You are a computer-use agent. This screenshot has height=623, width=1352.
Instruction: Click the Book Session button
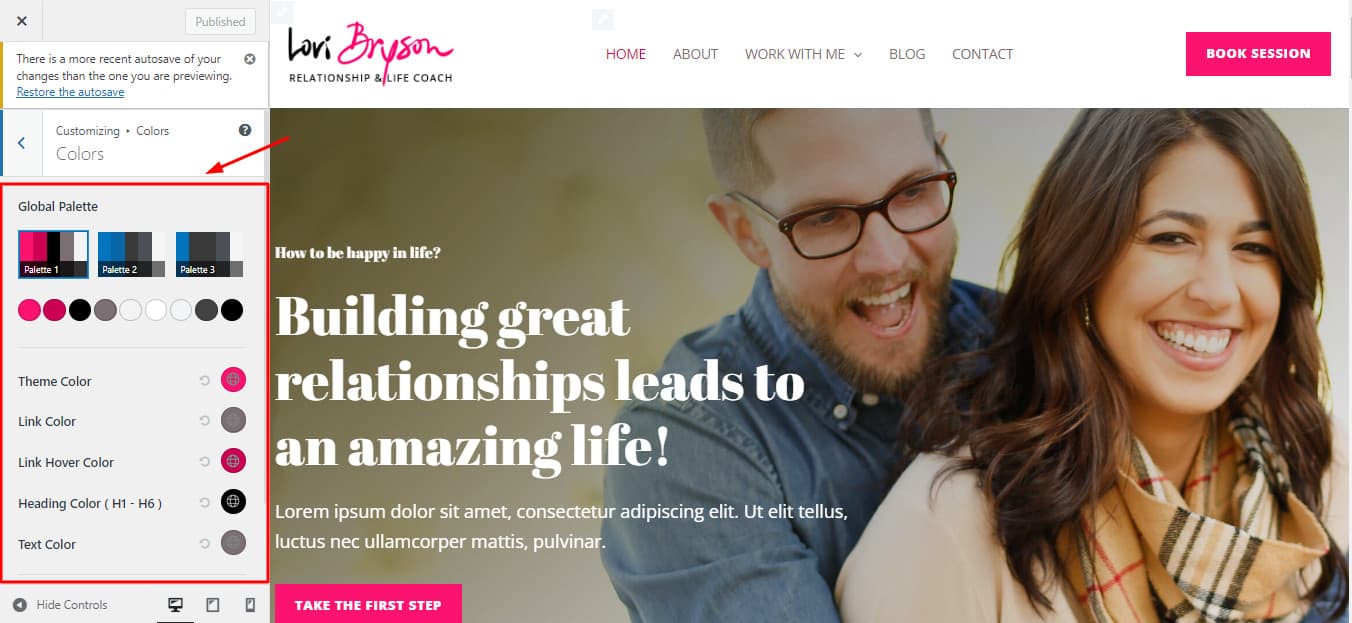pos(1258,54)
